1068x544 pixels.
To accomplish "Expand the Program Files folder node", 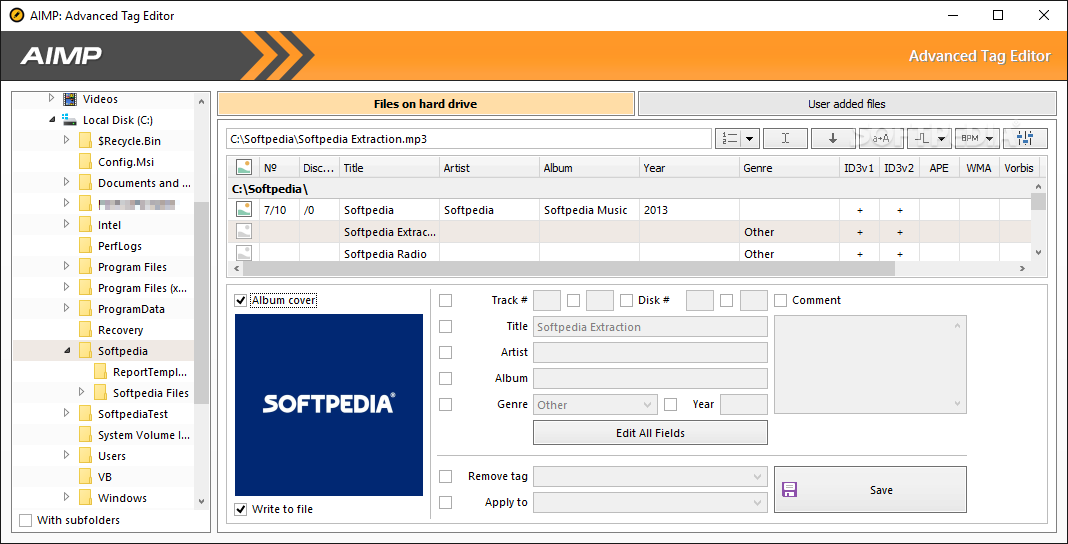I will pyautogui.click(x=67, y=267).
